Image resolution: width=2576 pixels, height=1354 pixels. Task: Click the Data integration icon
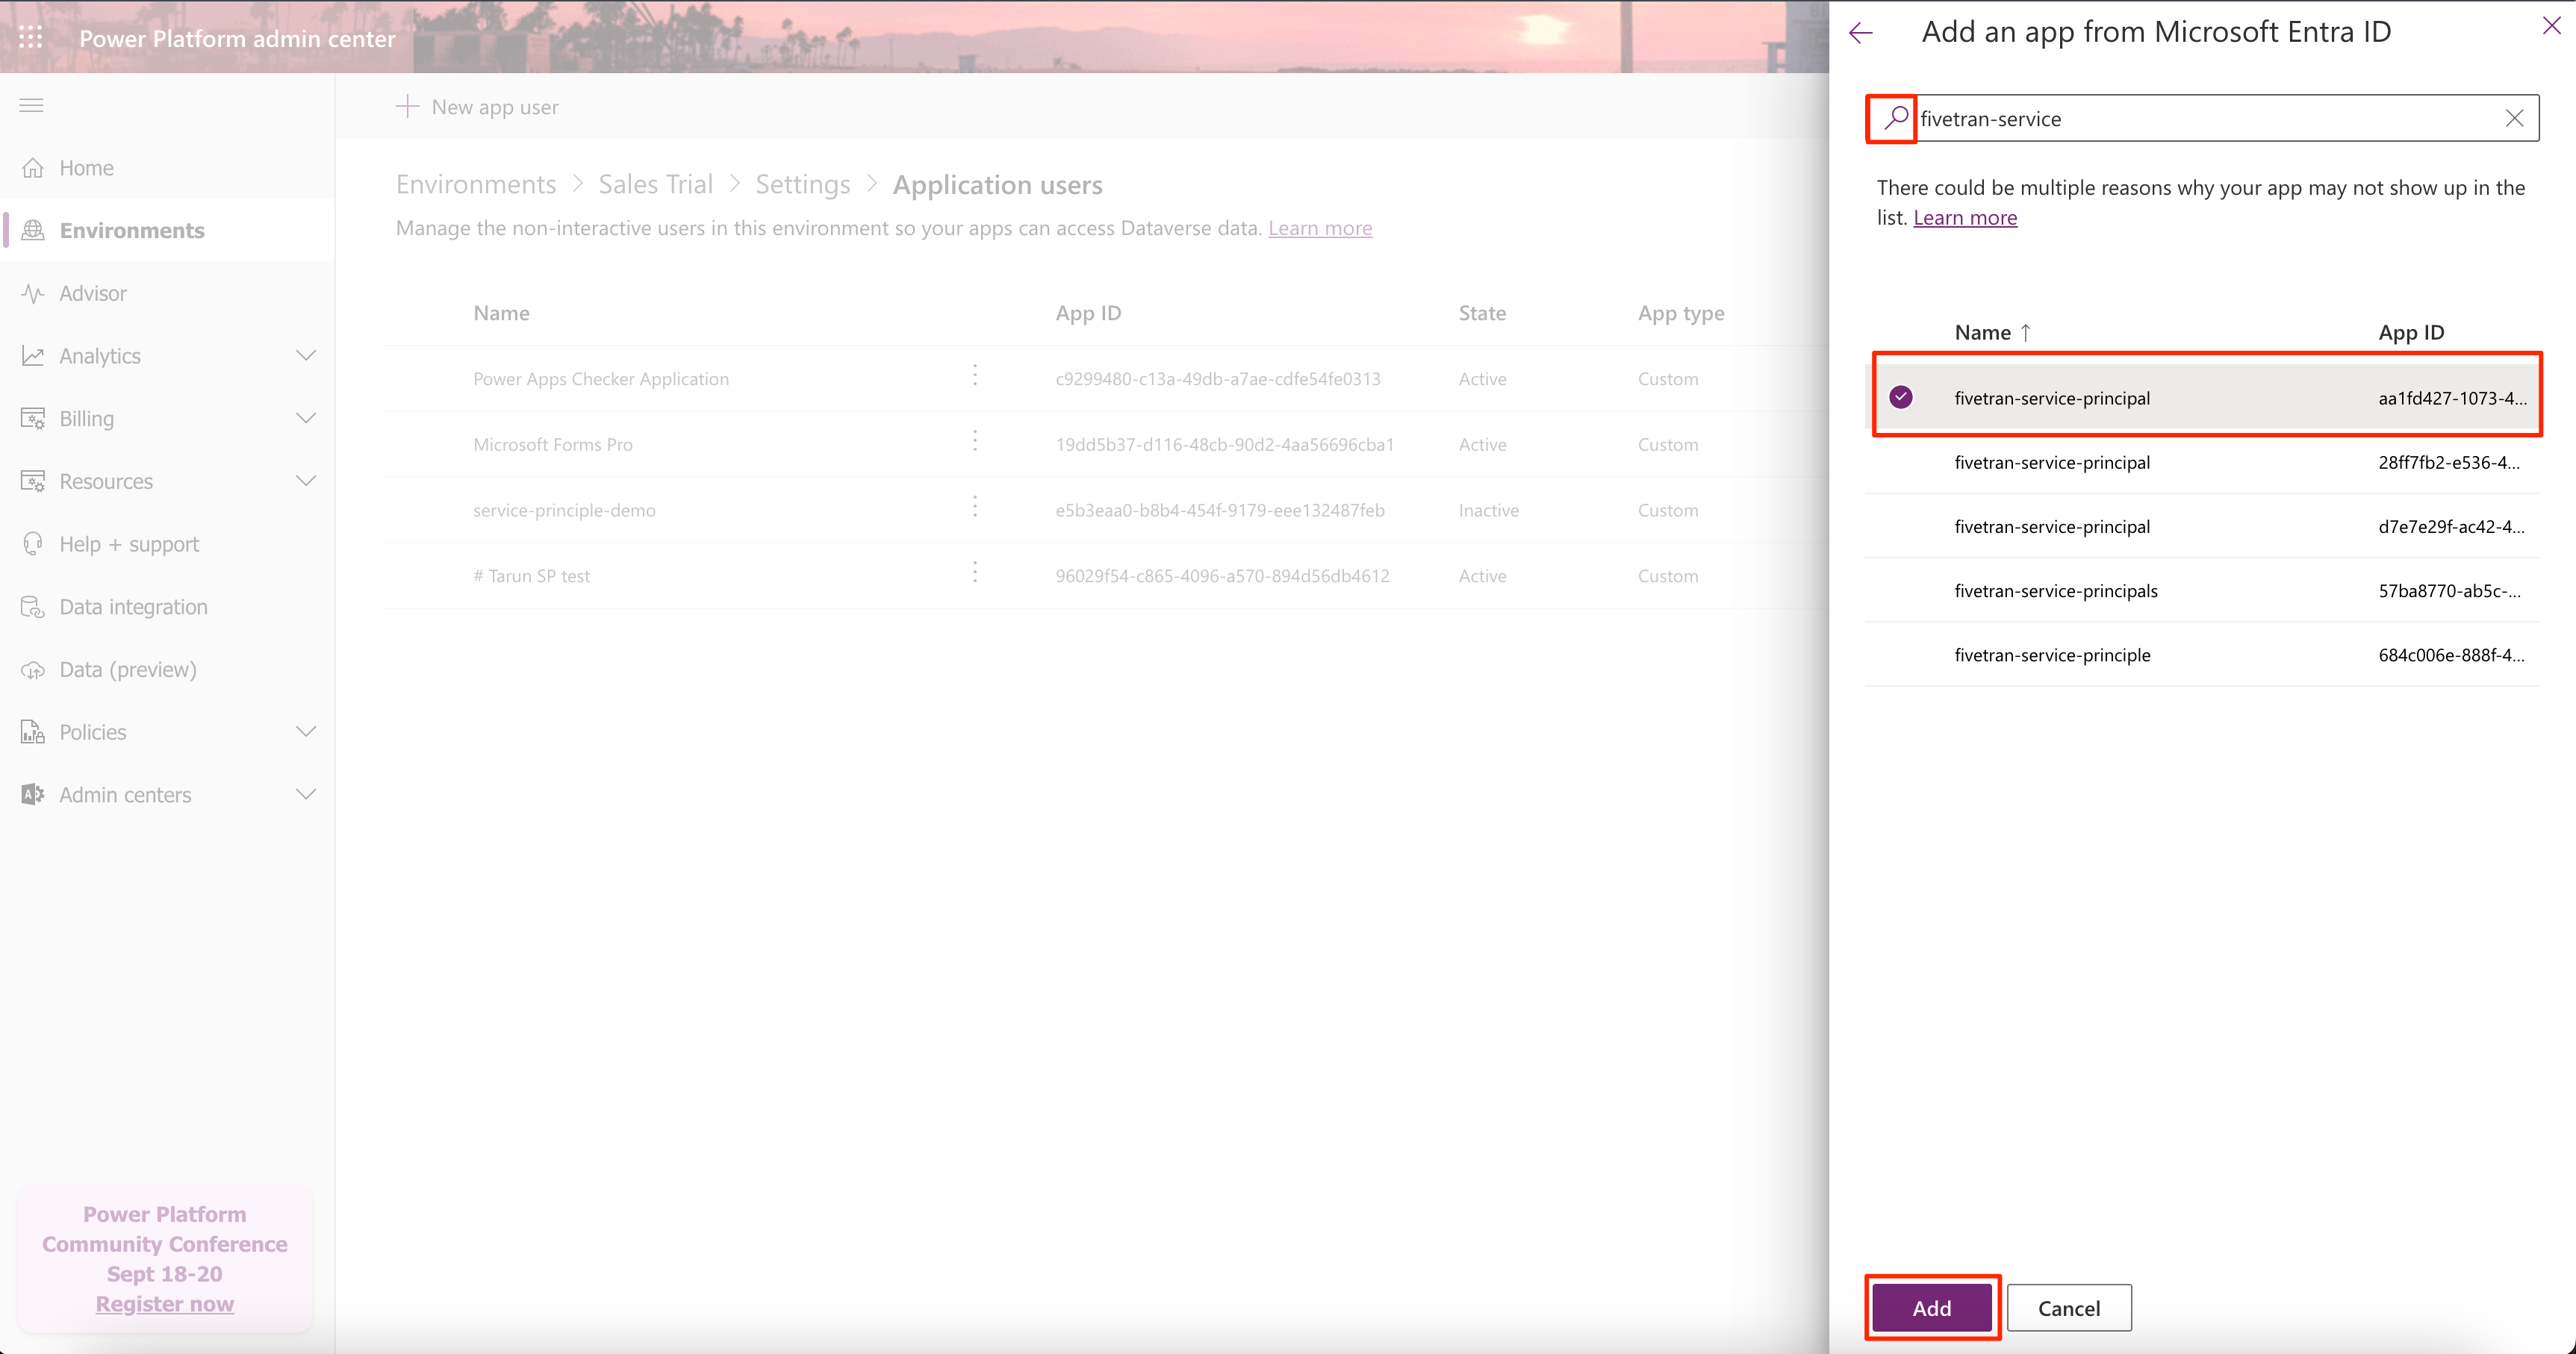pos(33,607)
